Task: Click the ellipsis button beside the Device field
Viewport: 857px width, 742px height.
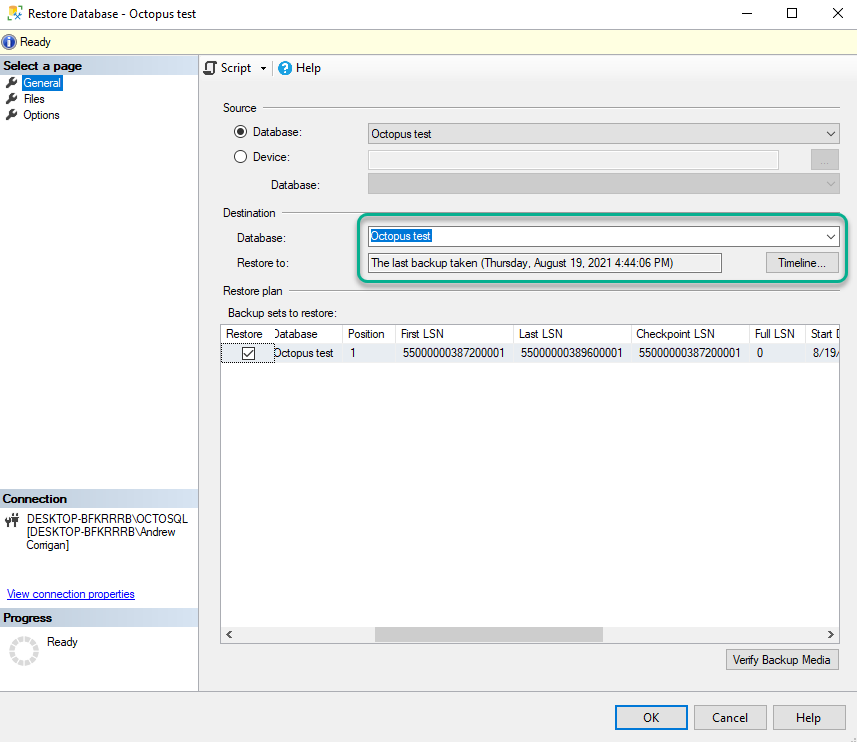Action: tap(823, 158)
